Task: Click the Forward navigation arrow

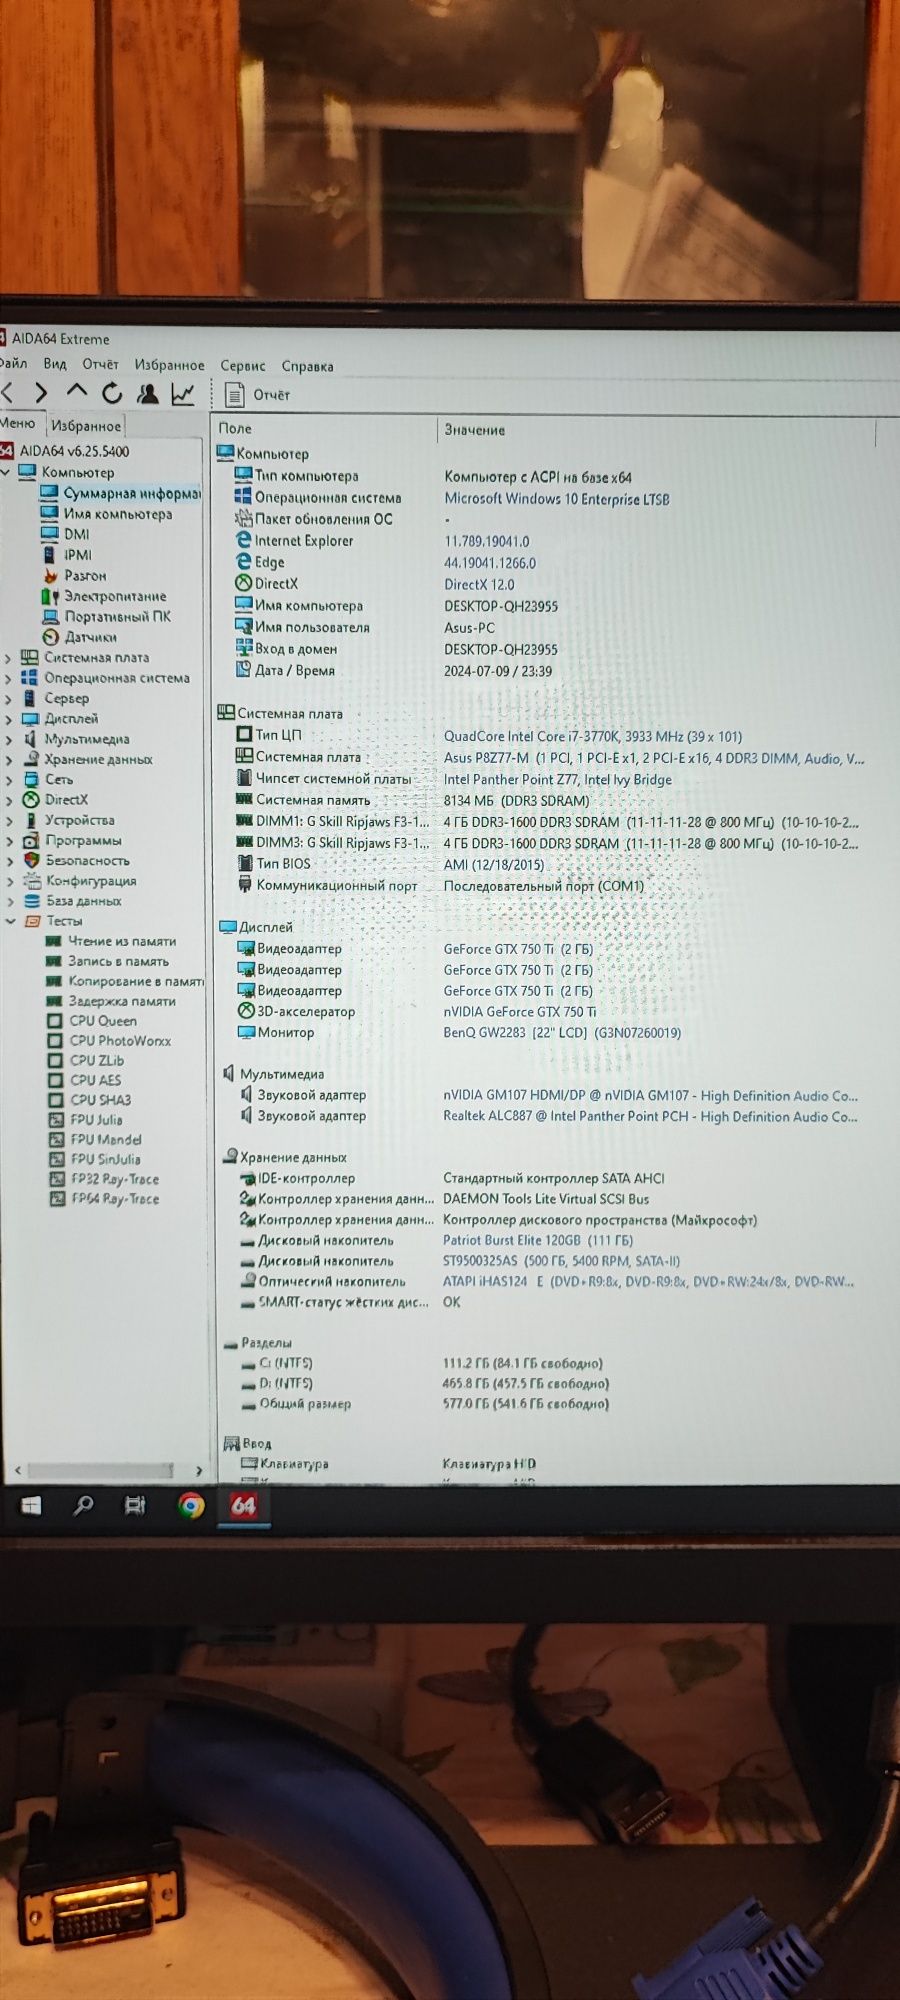Action: pos(41,393)
